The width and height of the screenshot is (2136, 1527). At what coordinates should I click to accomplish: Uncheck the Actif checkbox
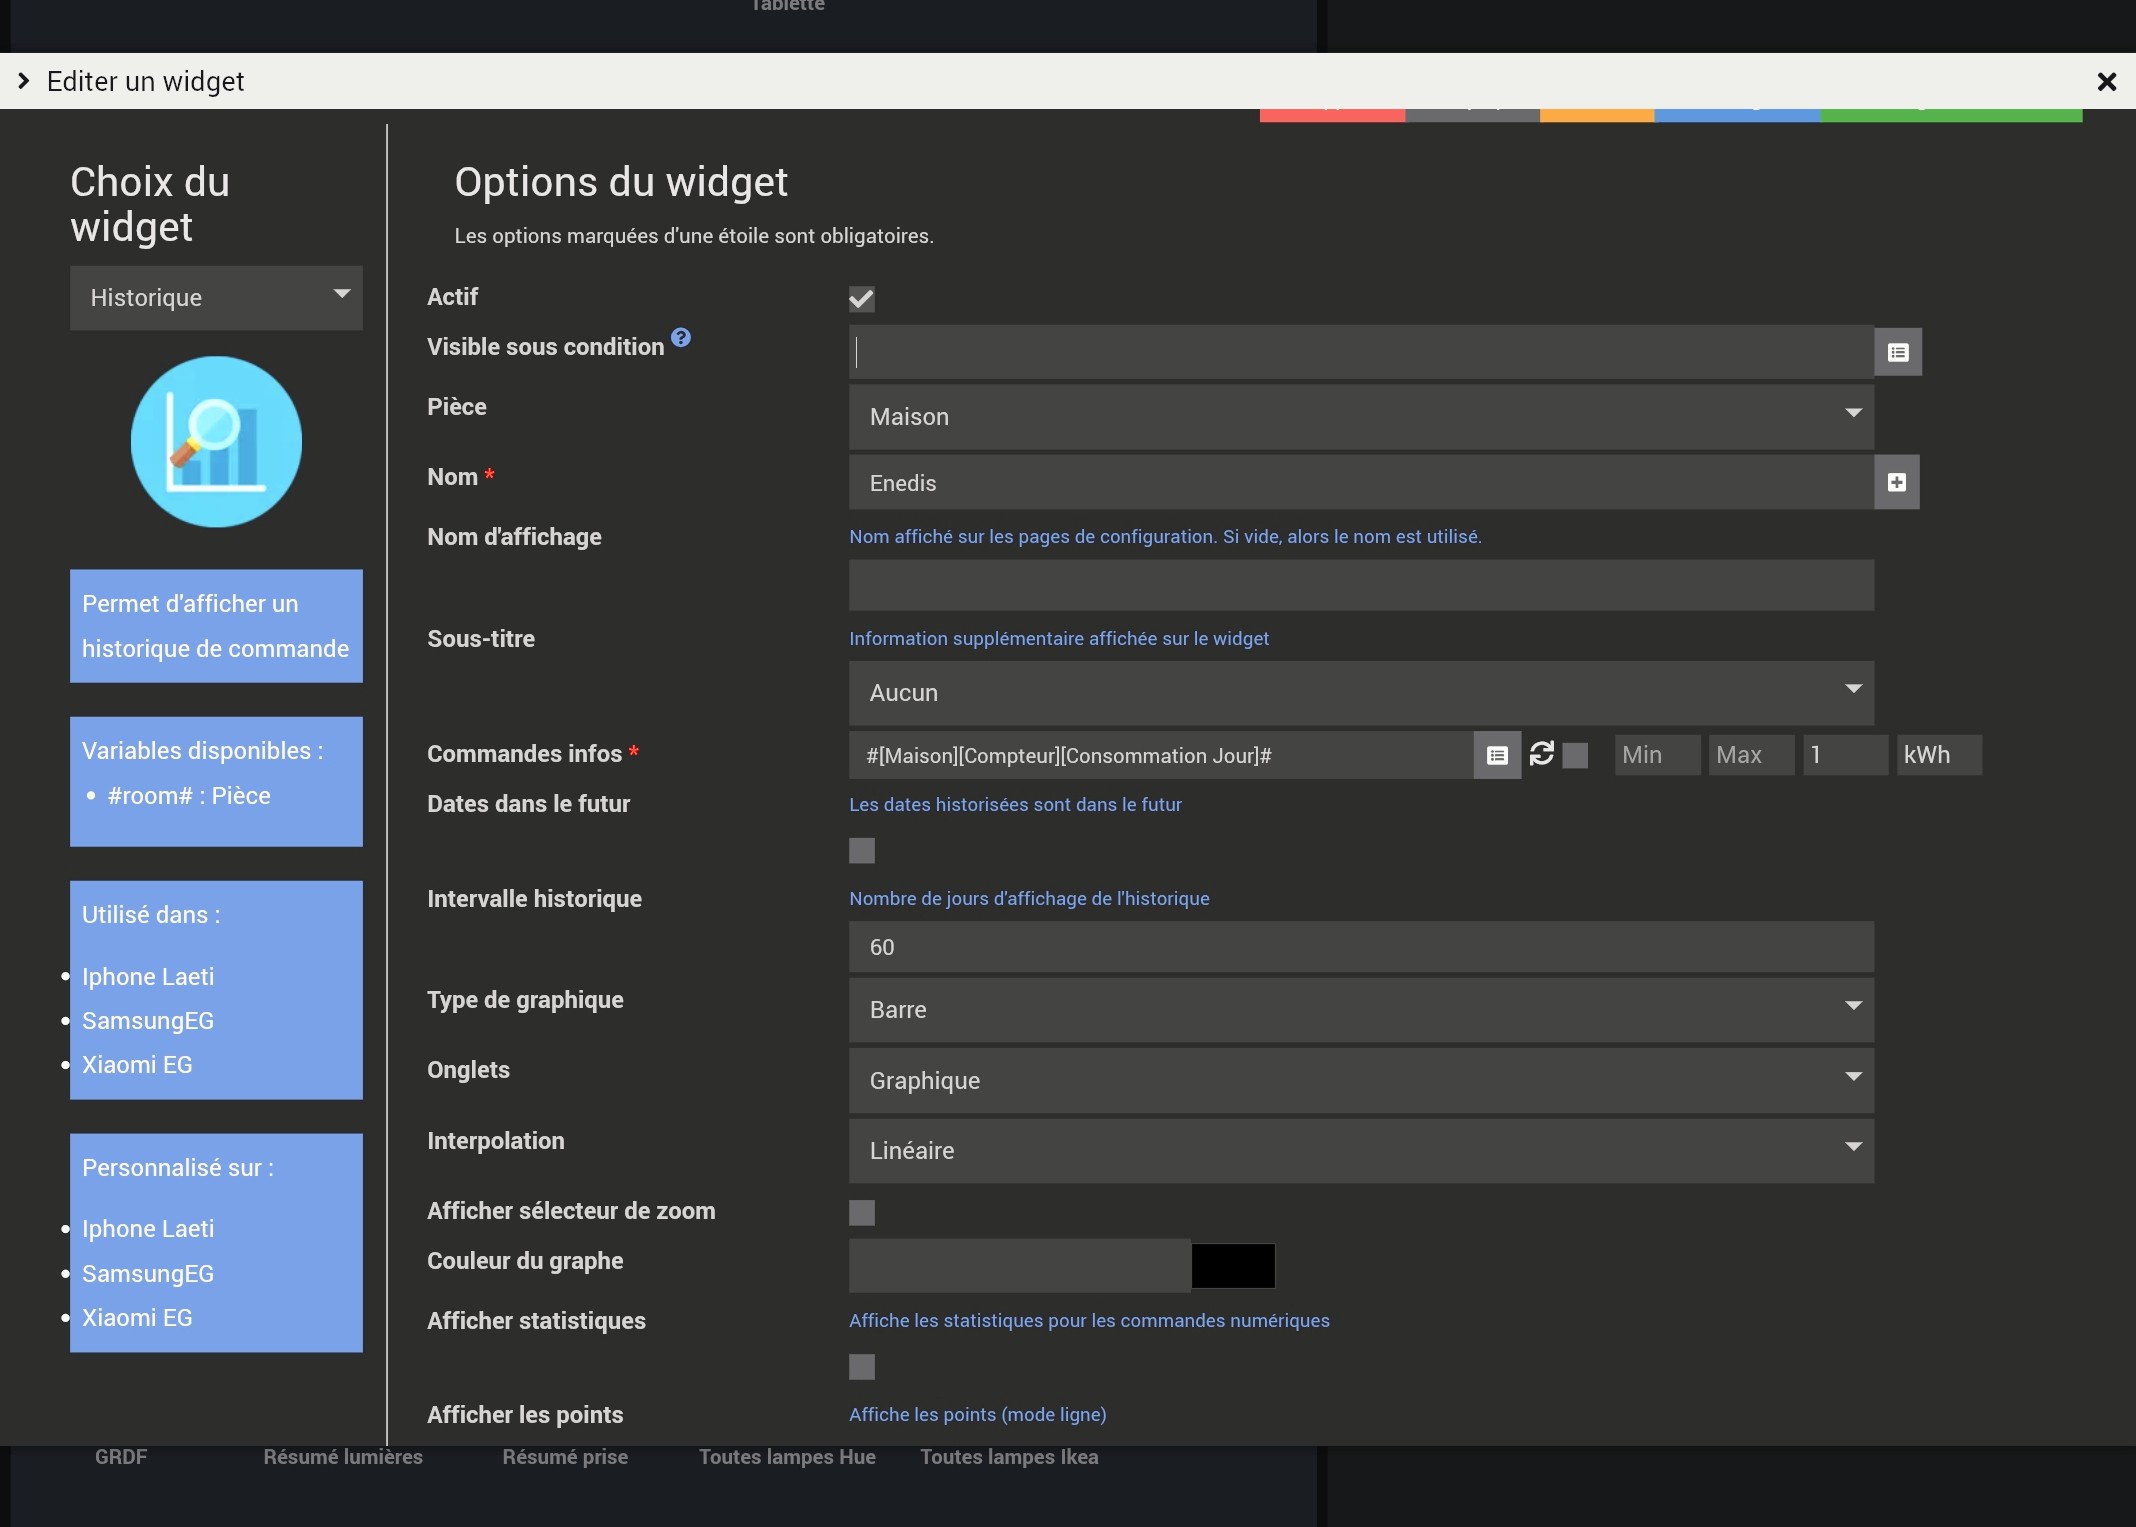pos(861,299)
